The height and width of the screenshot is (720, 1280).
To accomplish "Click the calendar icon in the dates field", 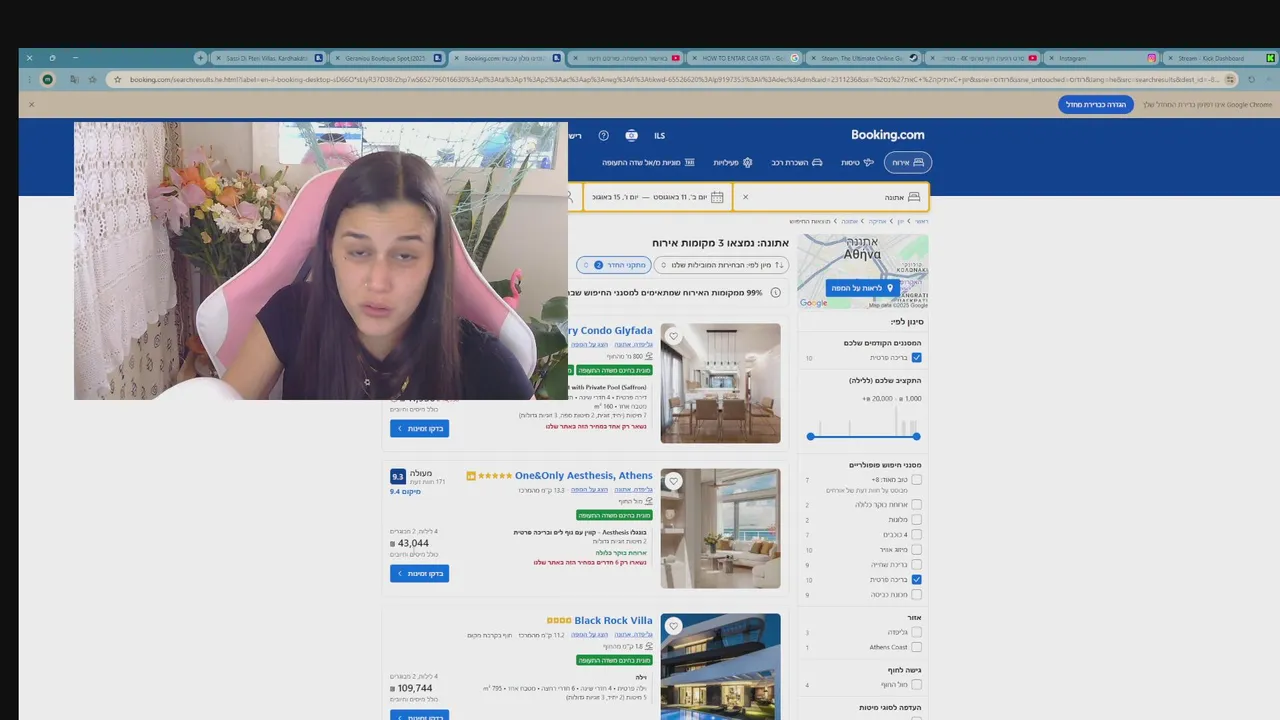I will click(x=717, y=197).
